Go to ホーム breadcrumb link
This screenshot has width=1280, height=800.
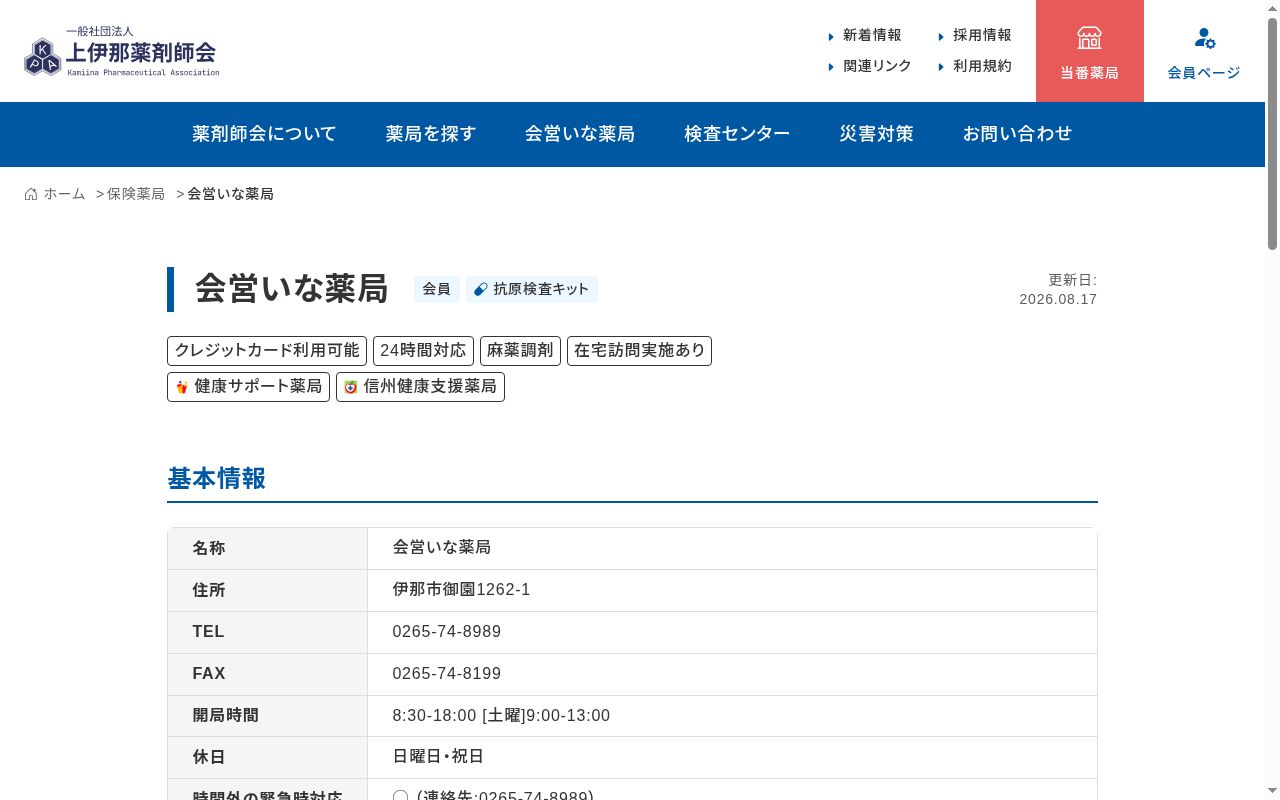coord(64,194)
